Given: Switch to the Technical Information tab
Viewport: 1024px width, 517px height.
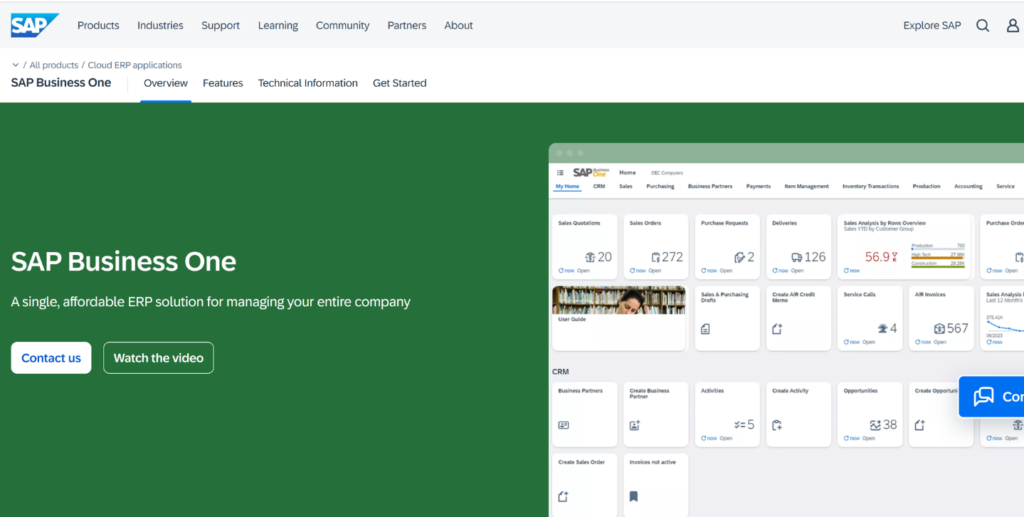Looking at the screenshot, I should 308,83.
